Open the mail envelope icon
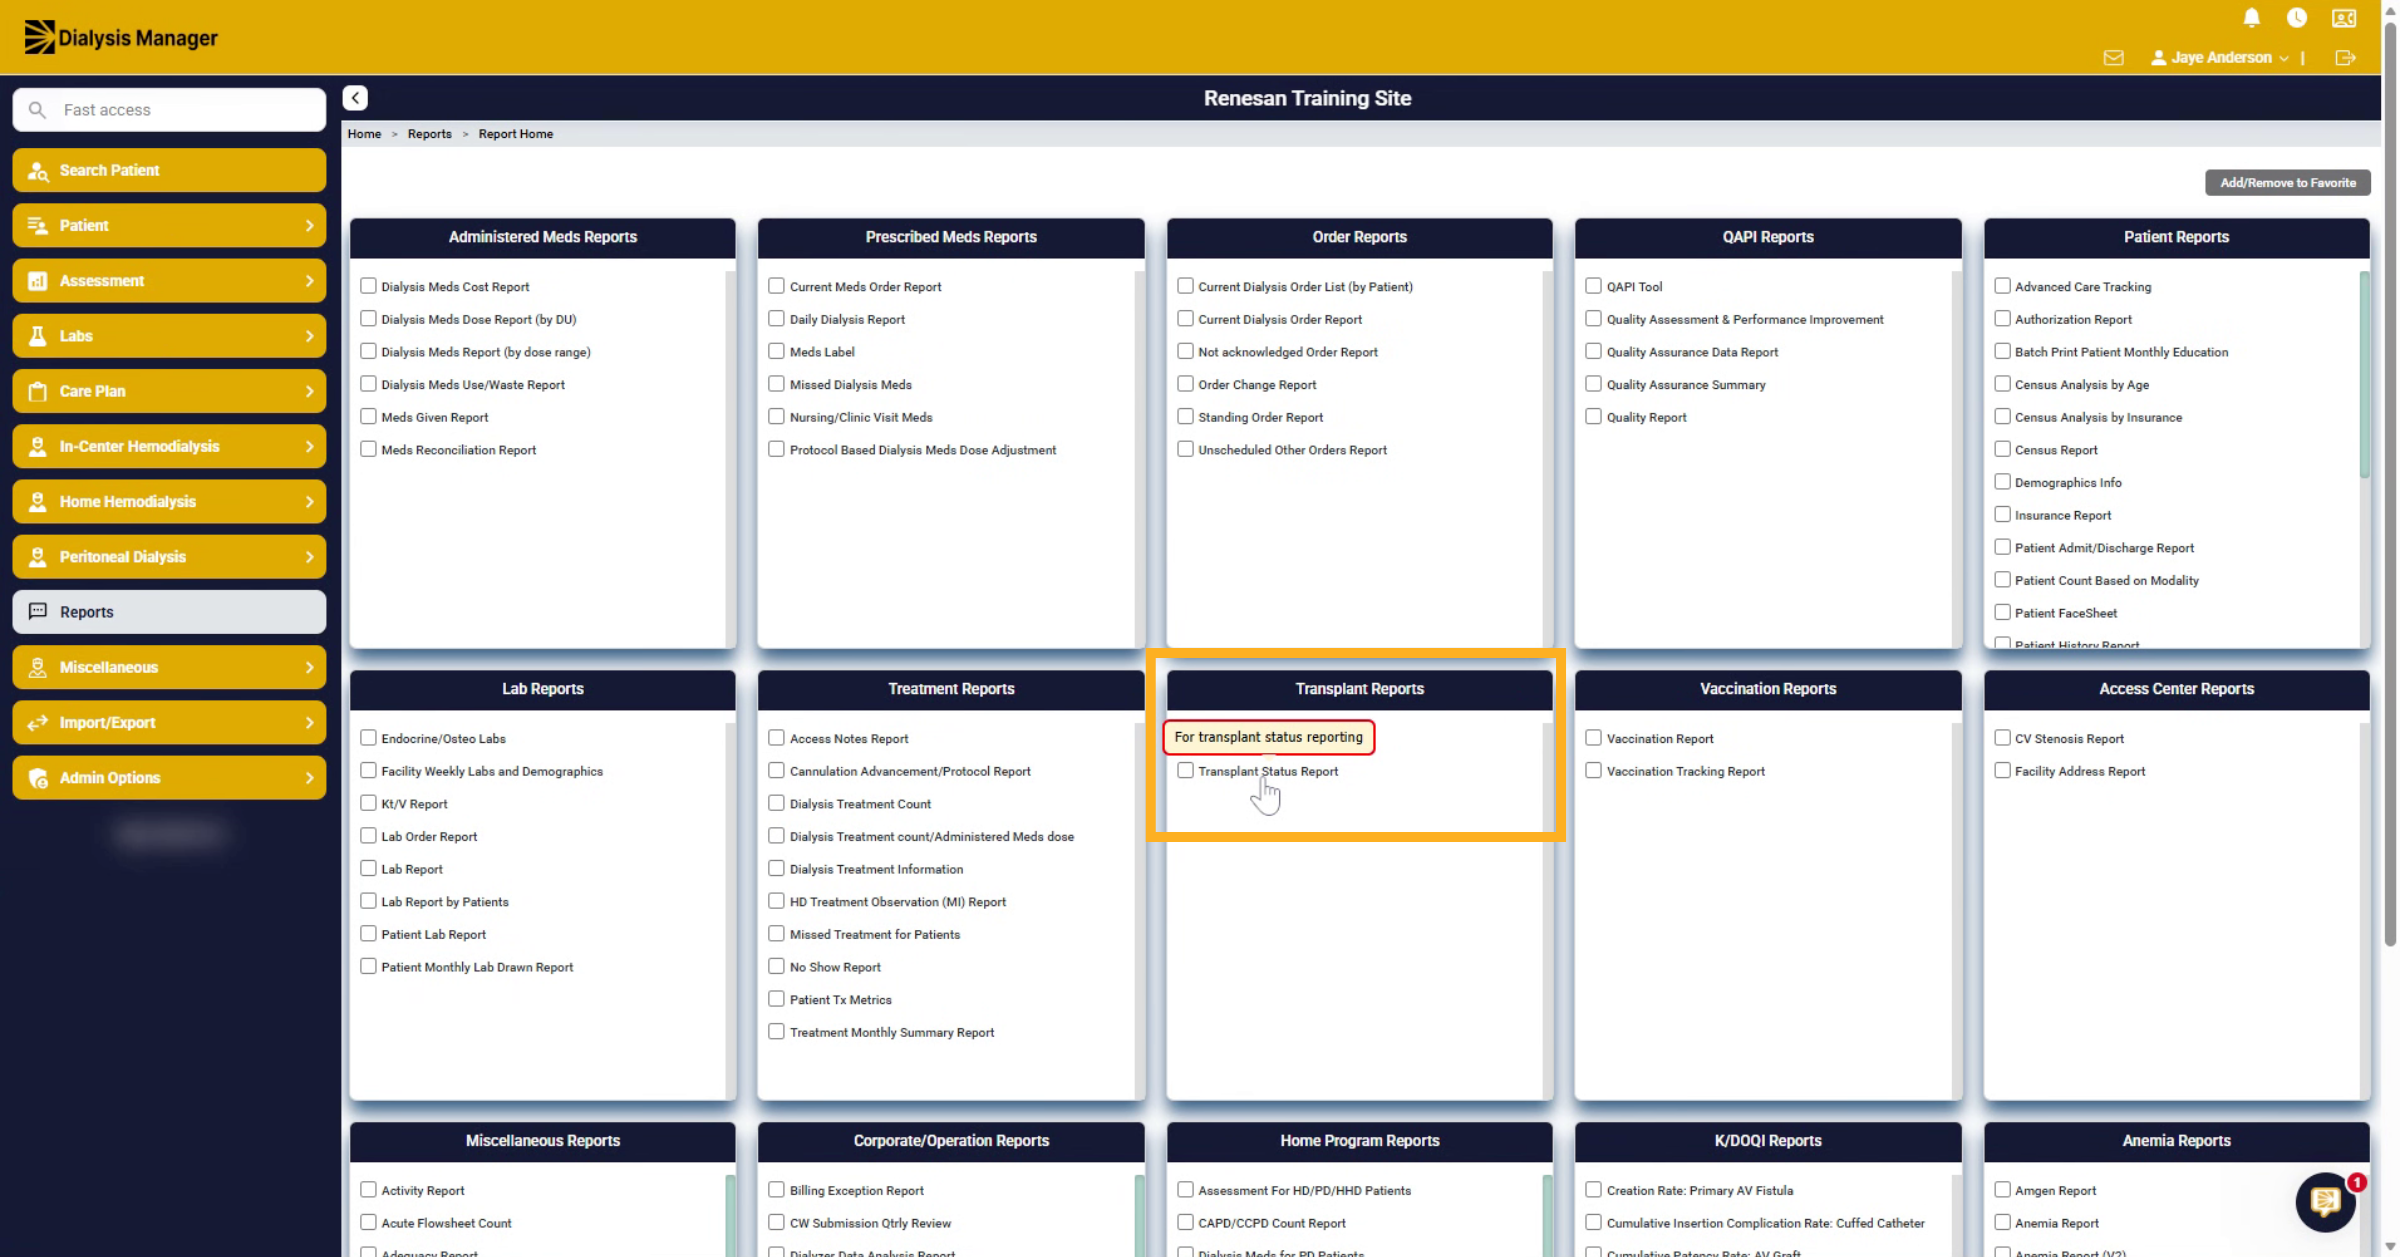 point(2113,58)
